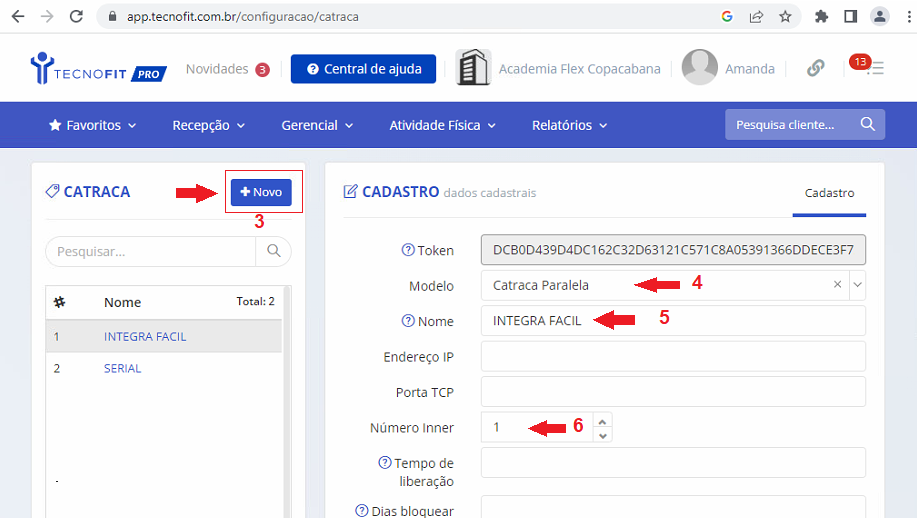Click the Nome column header
917x518 pixels.
(x=122, y=302)
